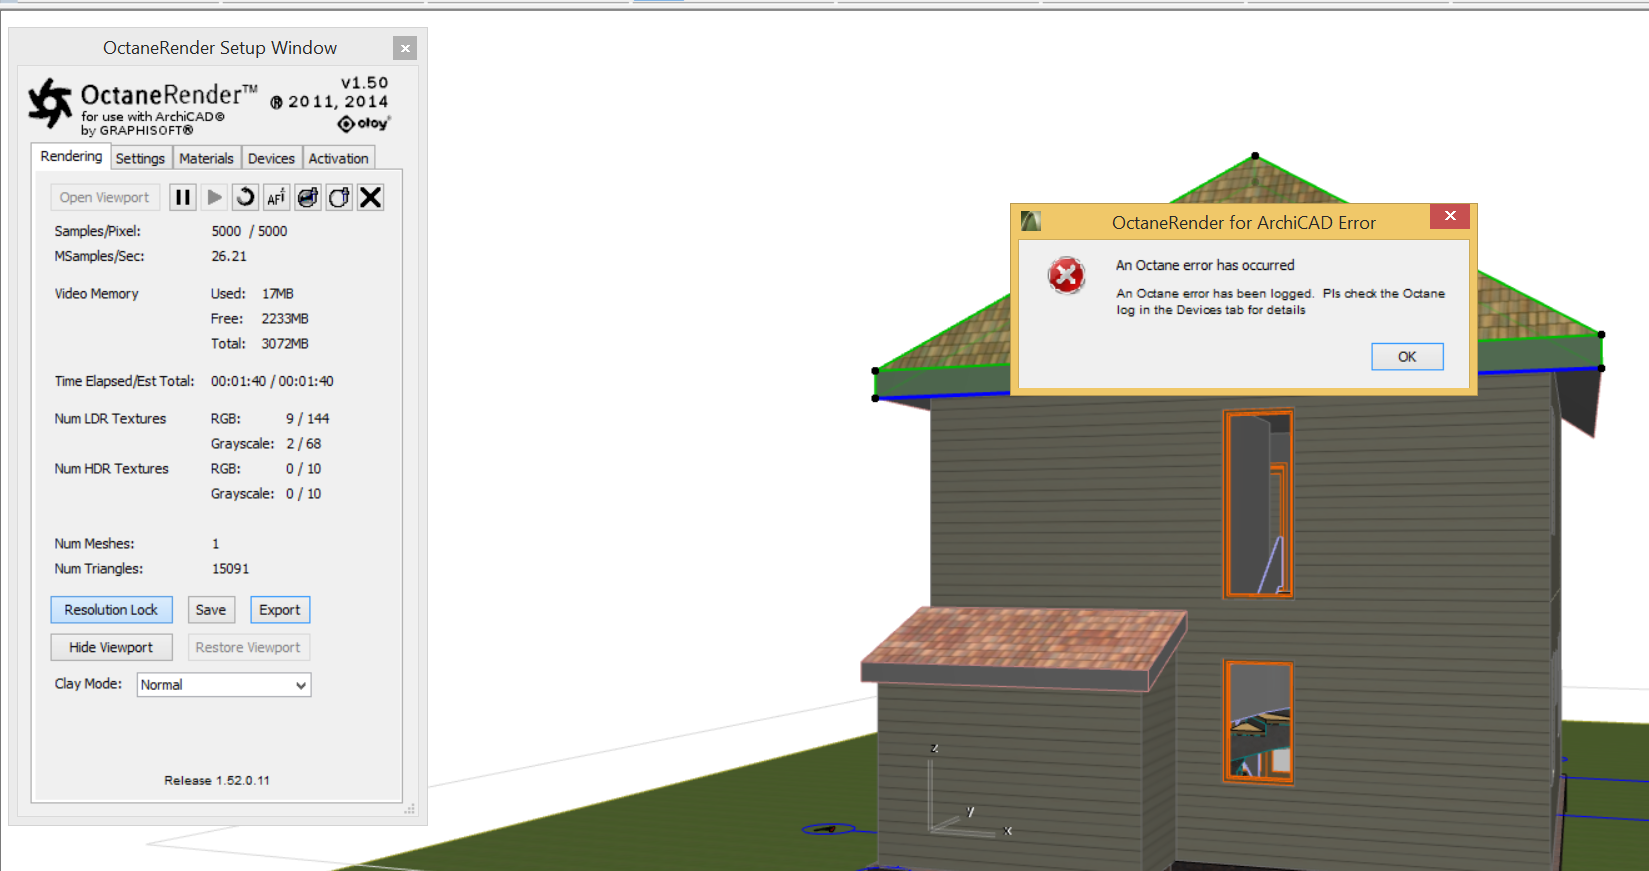Activate the AF autofocus picker tool
This screenshot has width=1649, height=871.
(276, 198)
